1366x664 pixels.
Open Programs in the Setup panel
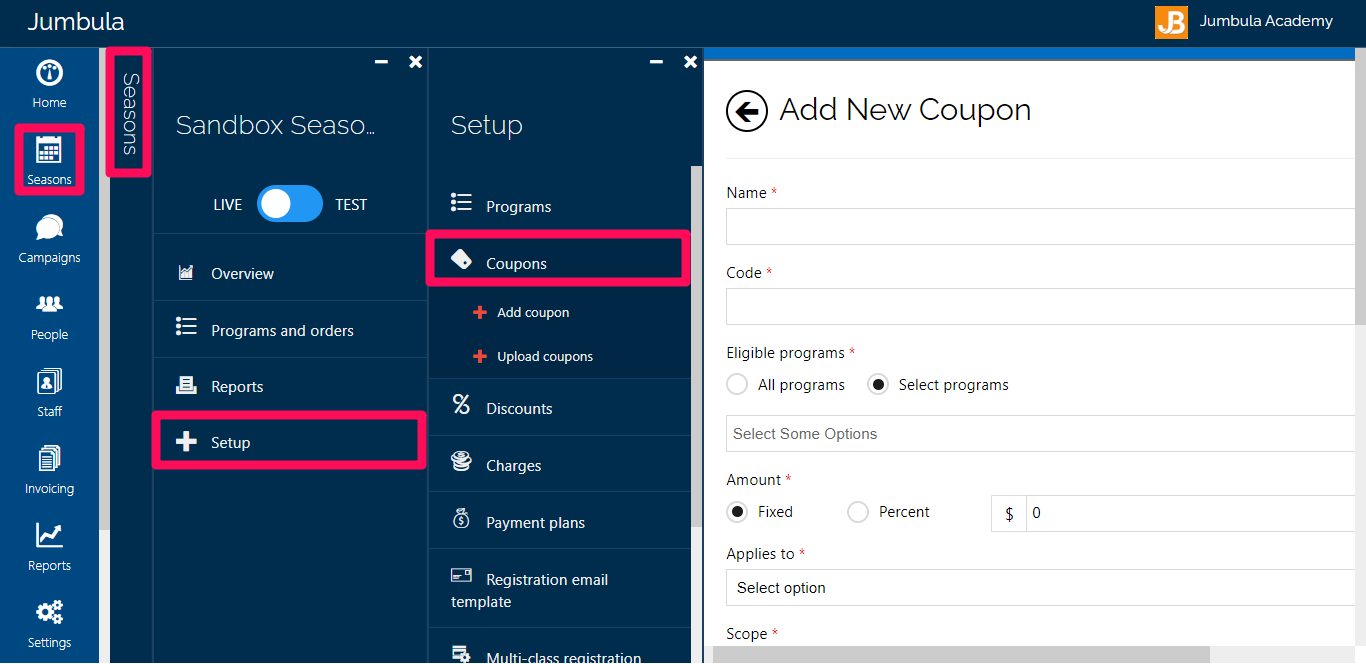(x=559, y=206)
